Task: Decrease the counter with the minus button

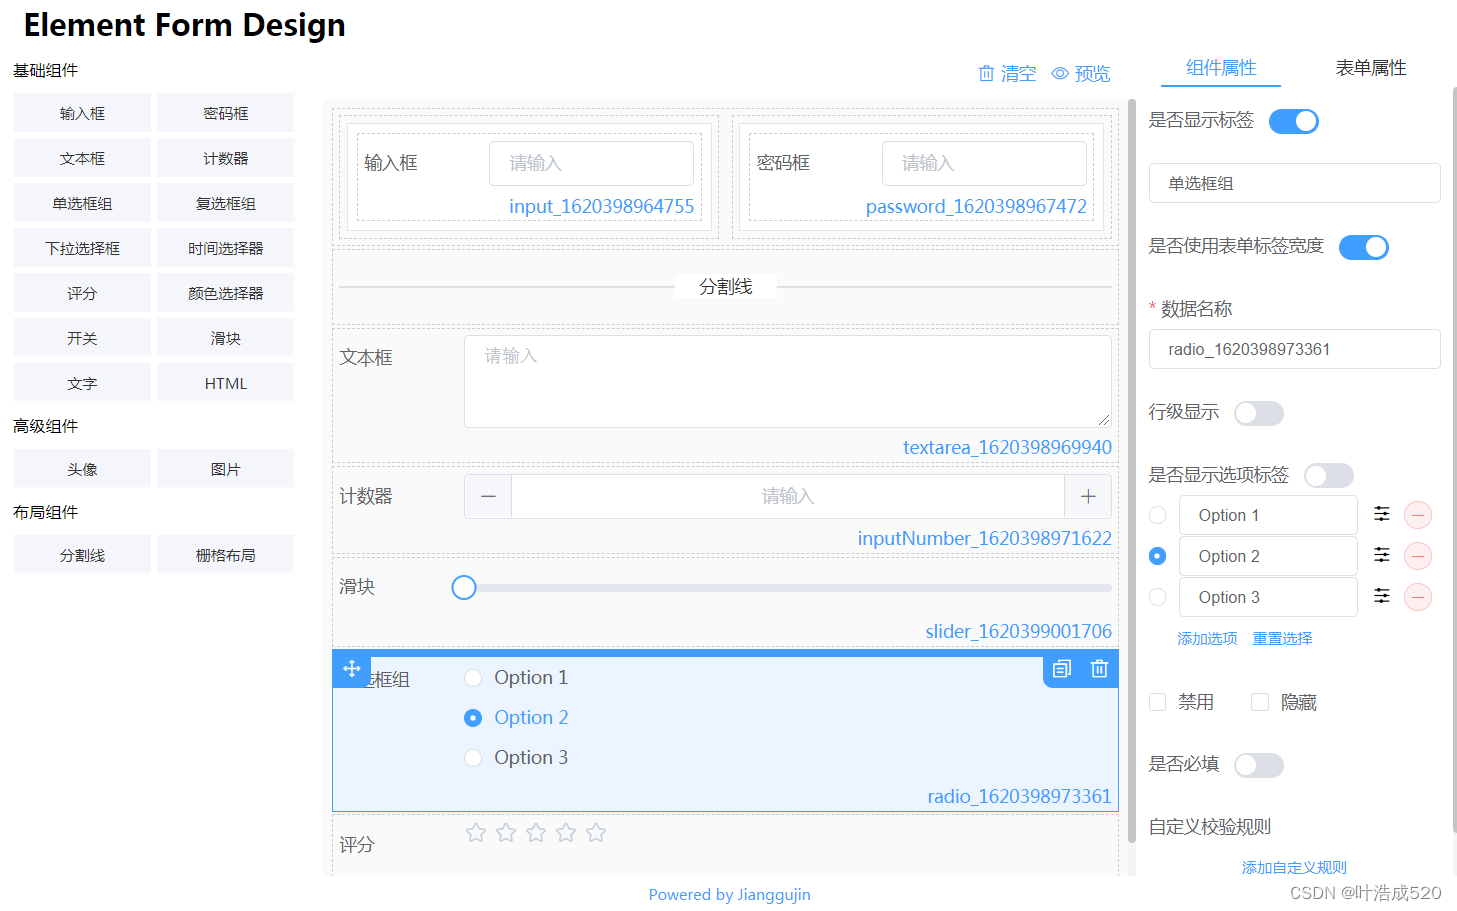Action: (x=488, y=496)
